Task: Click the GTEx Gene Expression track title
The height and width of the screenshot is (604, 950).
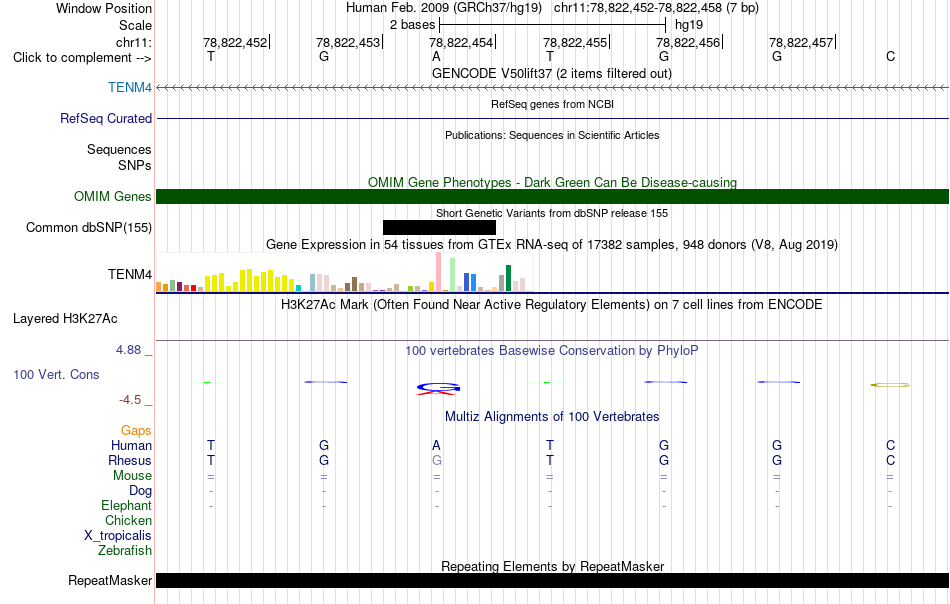Action: click(x=552, y=245)
